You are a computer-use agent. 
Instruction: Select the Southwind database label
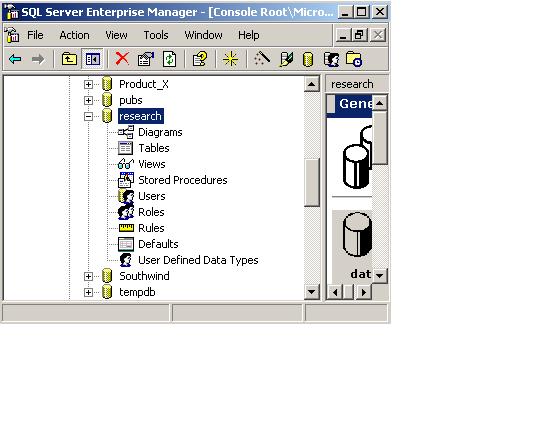[x=144, y=276]
